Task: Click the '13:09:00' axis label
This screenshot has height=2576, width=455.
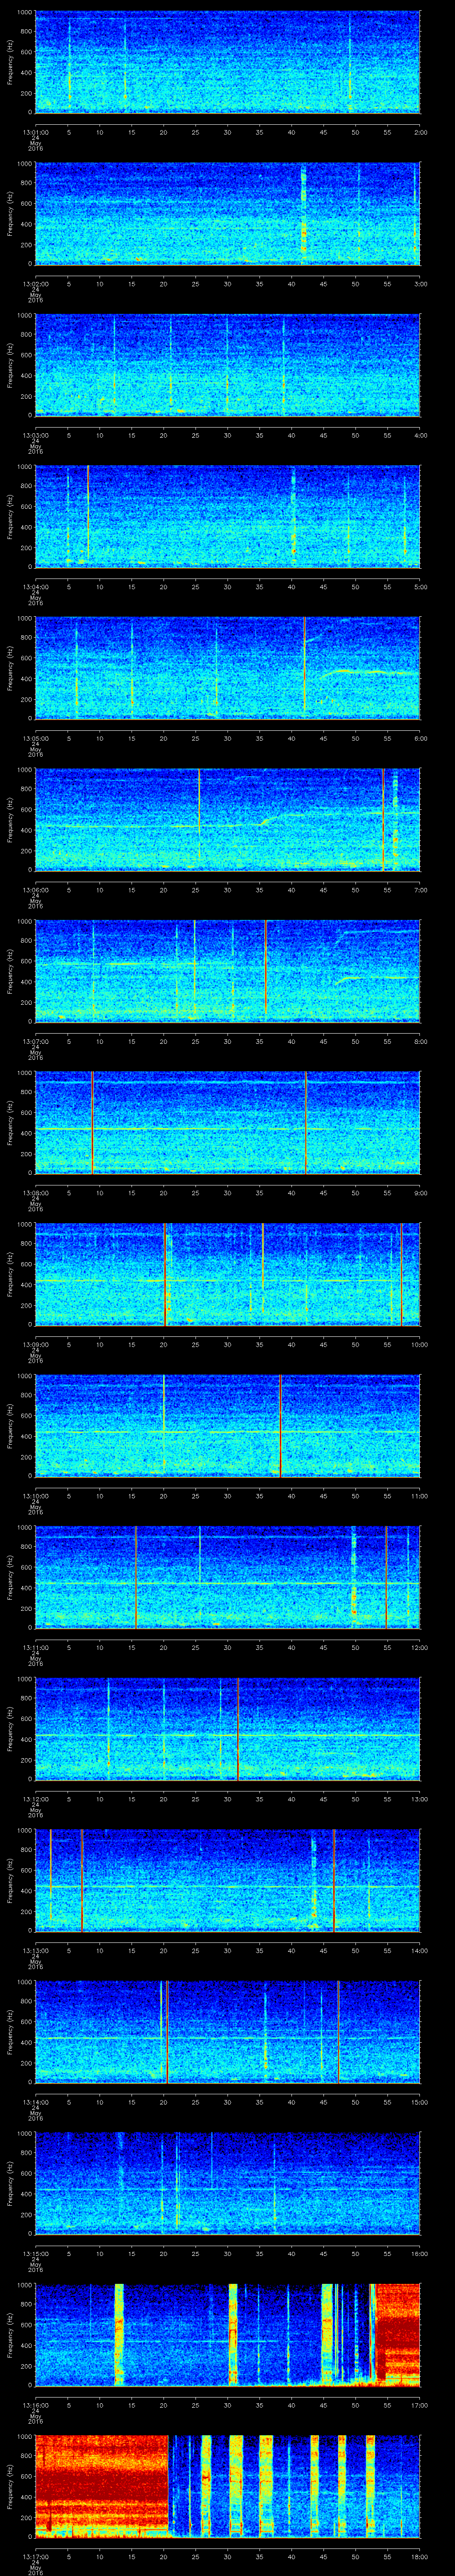Action: click(36, 1345)
